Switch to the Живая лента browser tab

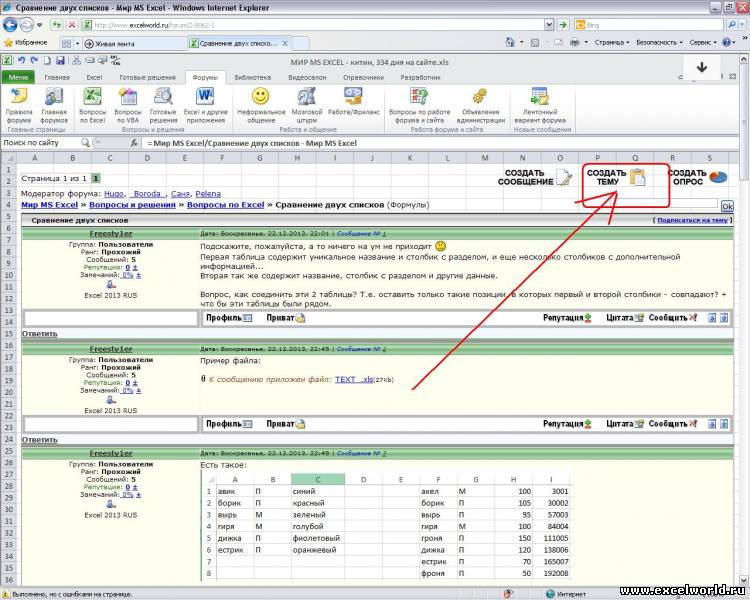pos(134,44)
